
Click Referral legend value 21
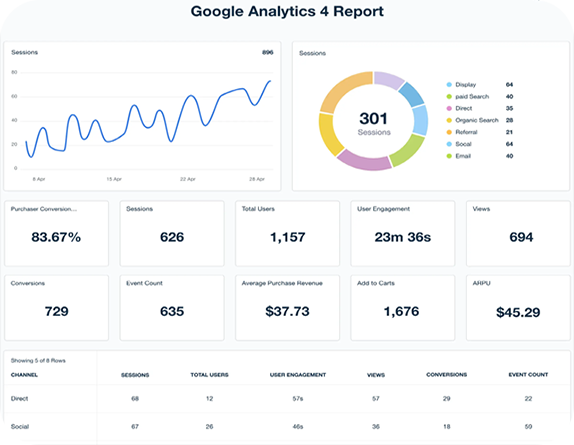click(509, 132)
